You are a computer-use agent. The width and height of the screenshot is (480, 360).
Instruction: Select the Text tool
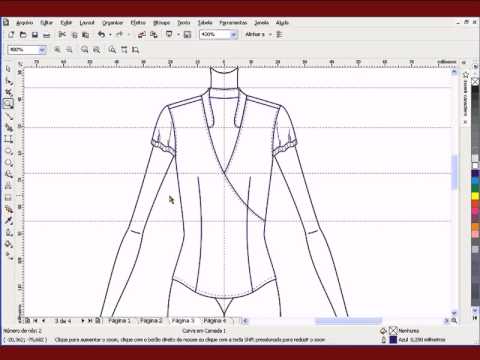point(8,186)
